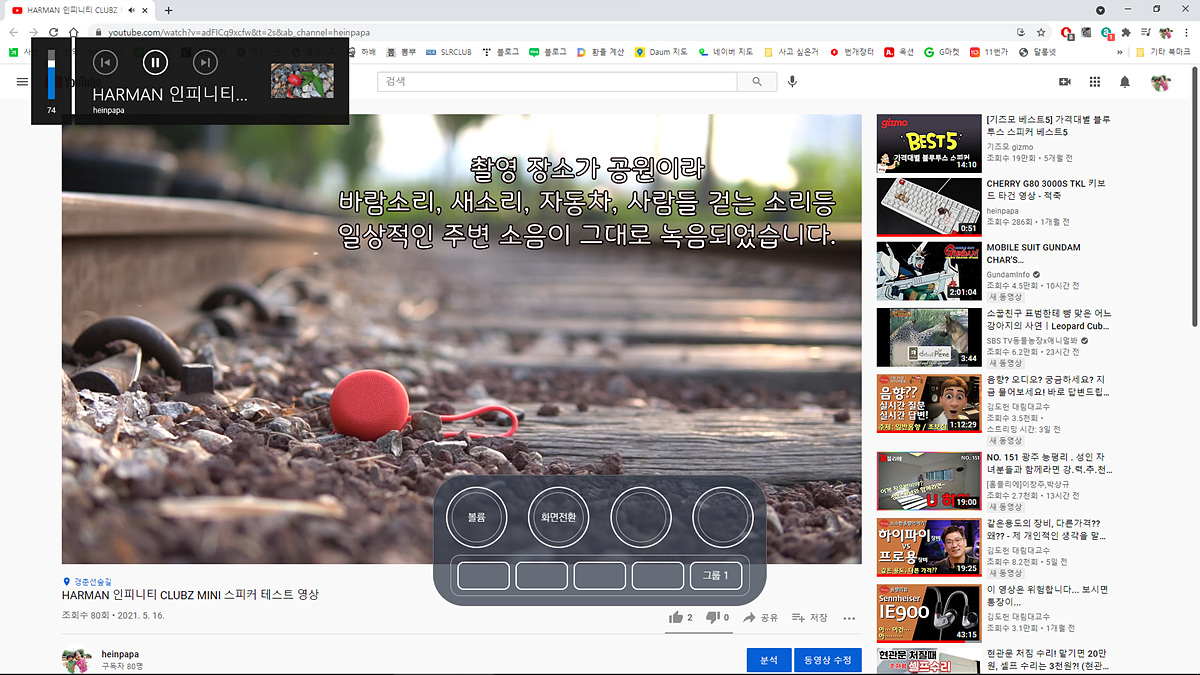Open the 환율 계산 bookmark
1200x675 pixels.
[x=602, y=51]
